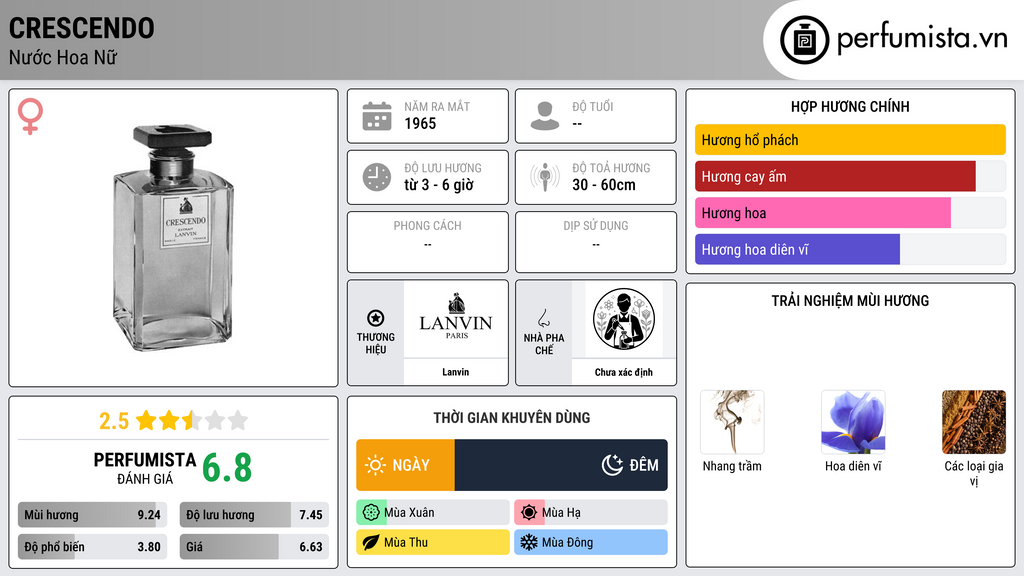Click the 30 - 60cm sillage value
Screen dimensions: 1024x576
604,185
